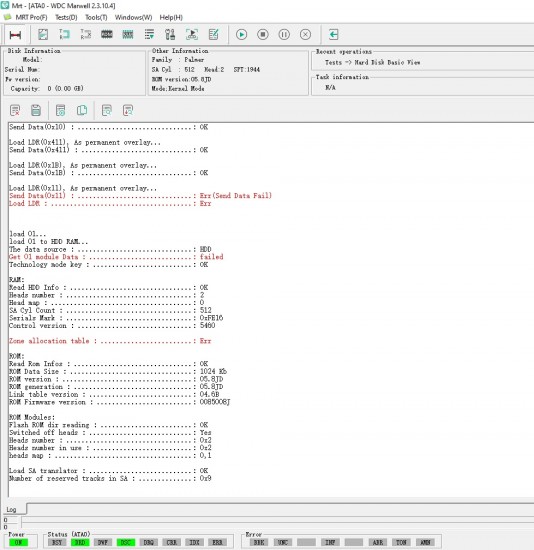Open the Windows(W) menu
Viewport: 534px width, 550px height.
(x=133, y=17)
